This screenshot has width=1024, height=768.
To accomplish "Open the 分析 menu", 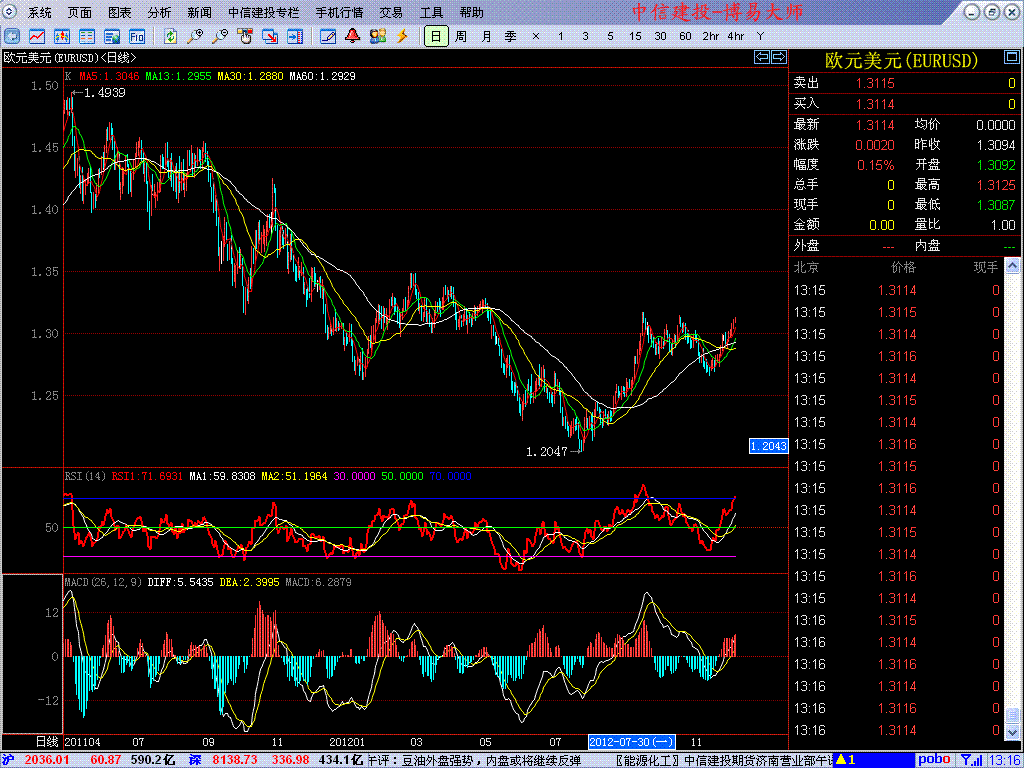I will (x=159, y=12).
